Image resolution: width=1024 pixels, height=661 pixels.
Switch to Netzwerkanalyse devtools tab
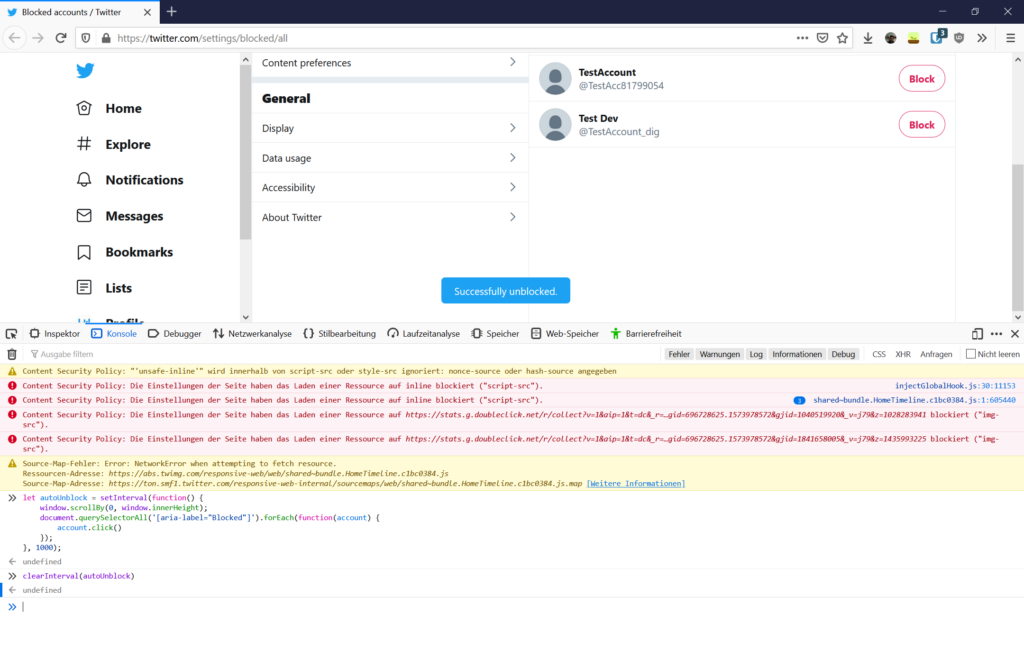(x=252, y=334)
